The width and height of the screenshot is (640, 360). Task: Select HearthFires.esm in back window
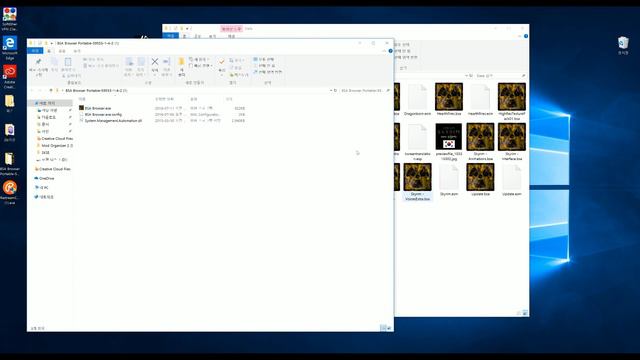480,100
